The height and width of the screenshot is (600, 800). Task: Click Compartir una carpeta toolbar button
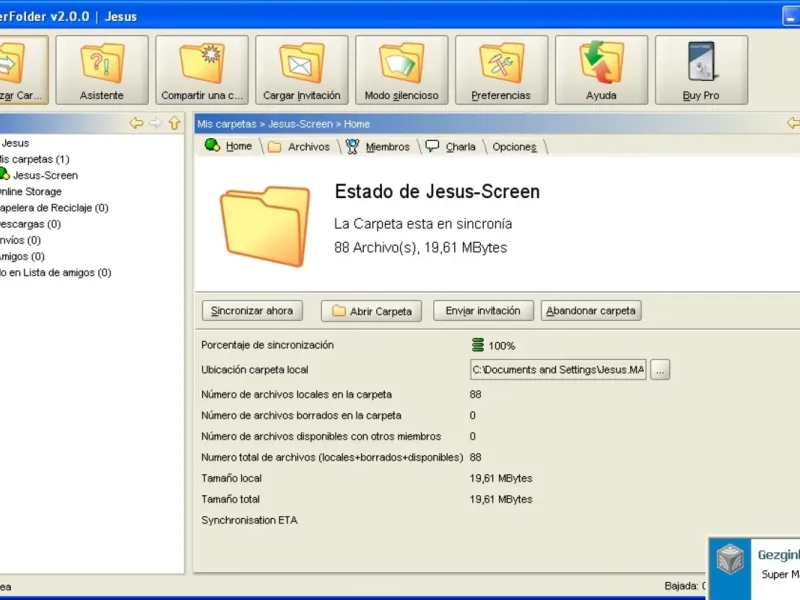(202, 70)
